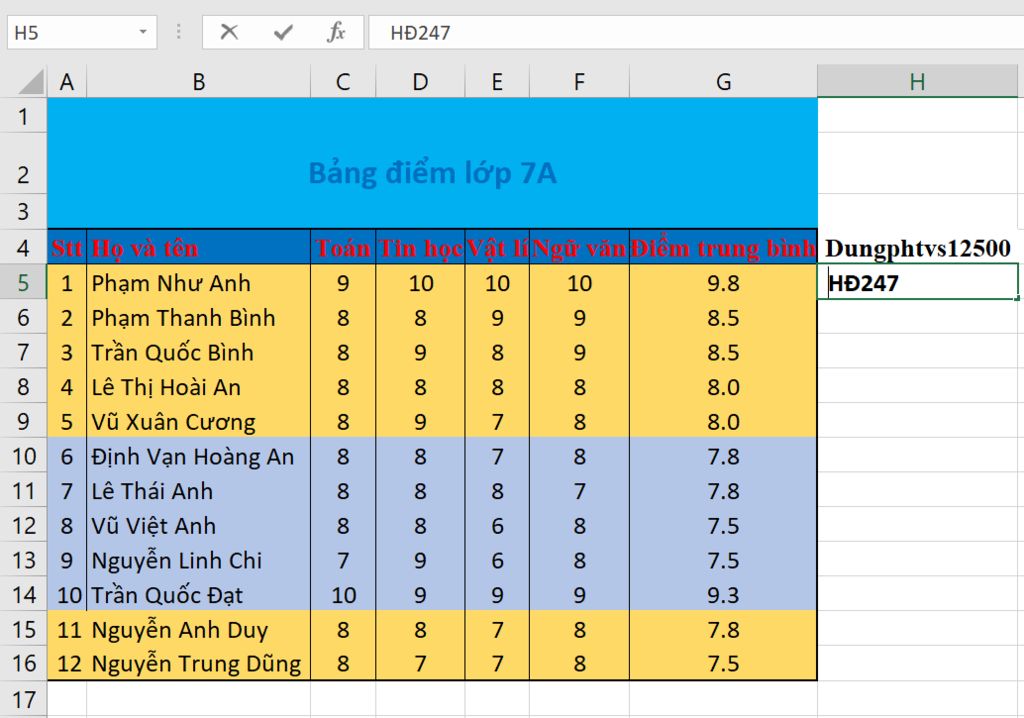Select column F header
This screenshot has height=718, width=1024.
pyautogui.click(x=579, y=82)
